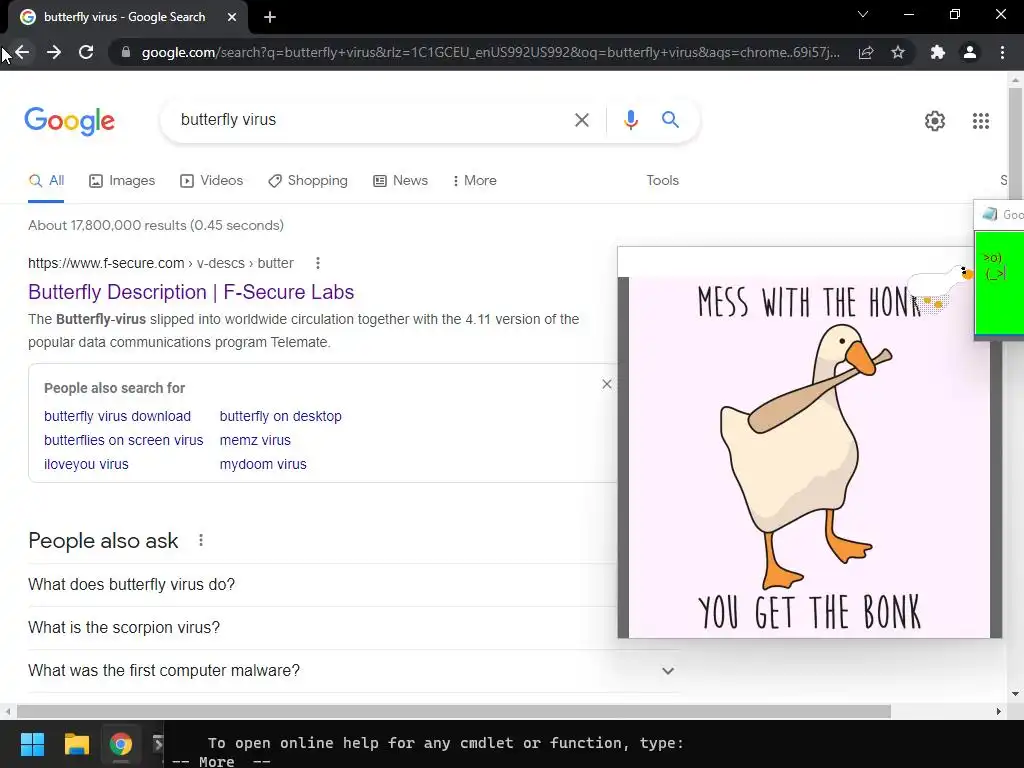Select the All results tab
This screenshot has width=1024, height=768.
pyautogui.click(x=46, y=181)
